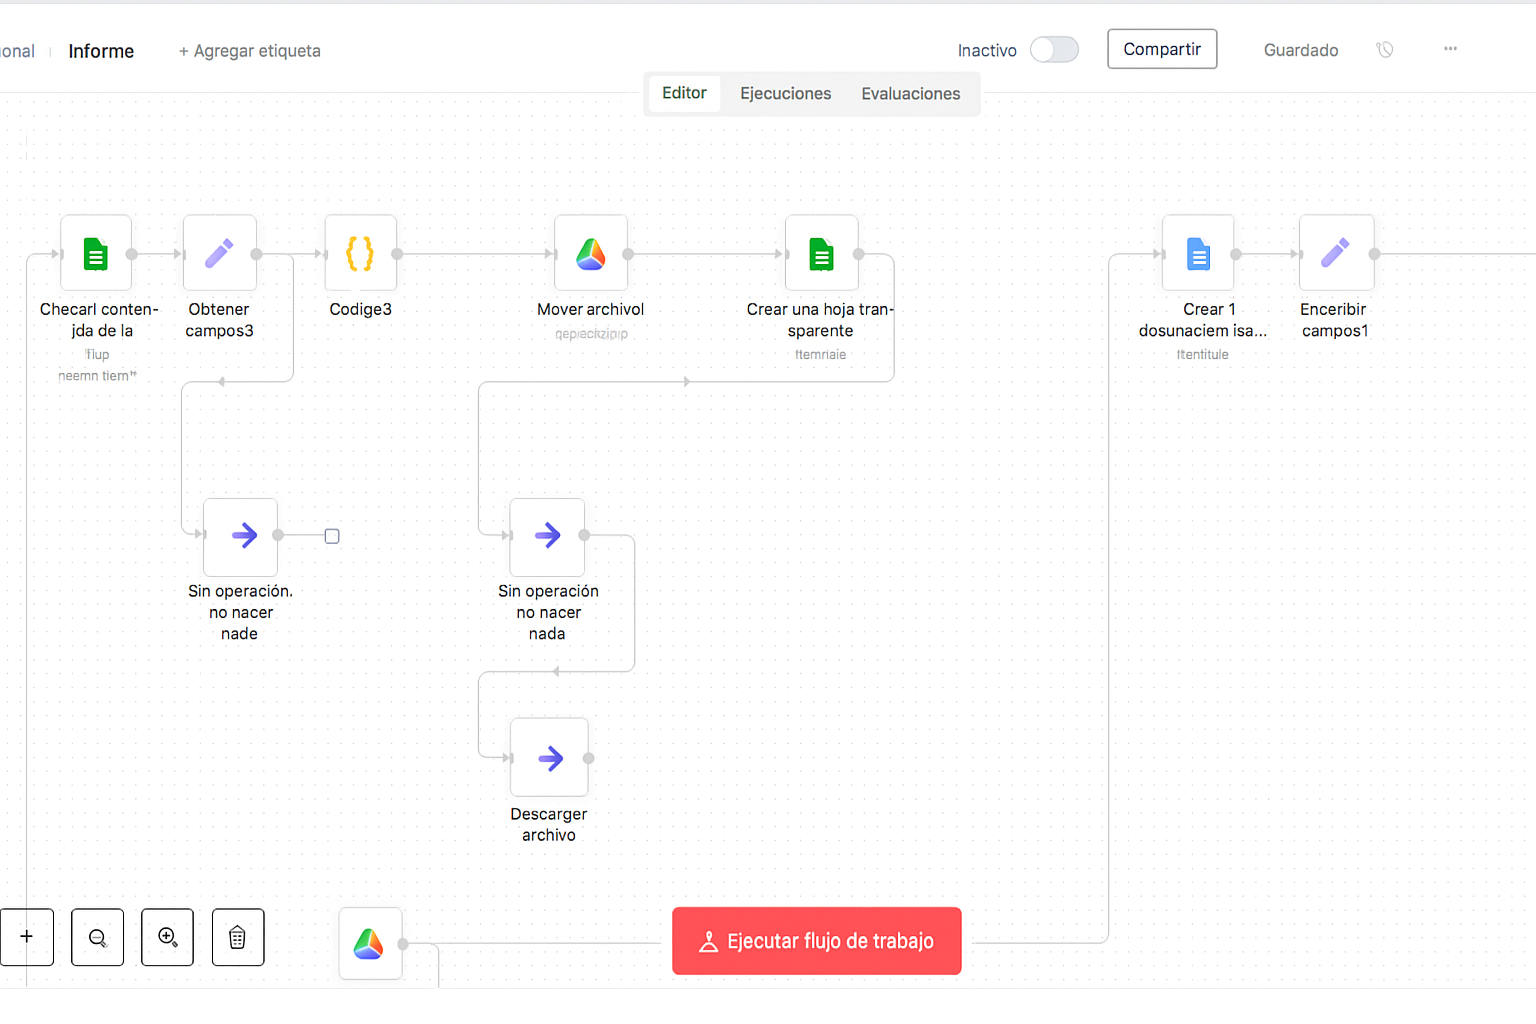This screenshot has height=1024, width=1536.
Task: Click the Codige3 node output connector dot
Action: point(397,254)
